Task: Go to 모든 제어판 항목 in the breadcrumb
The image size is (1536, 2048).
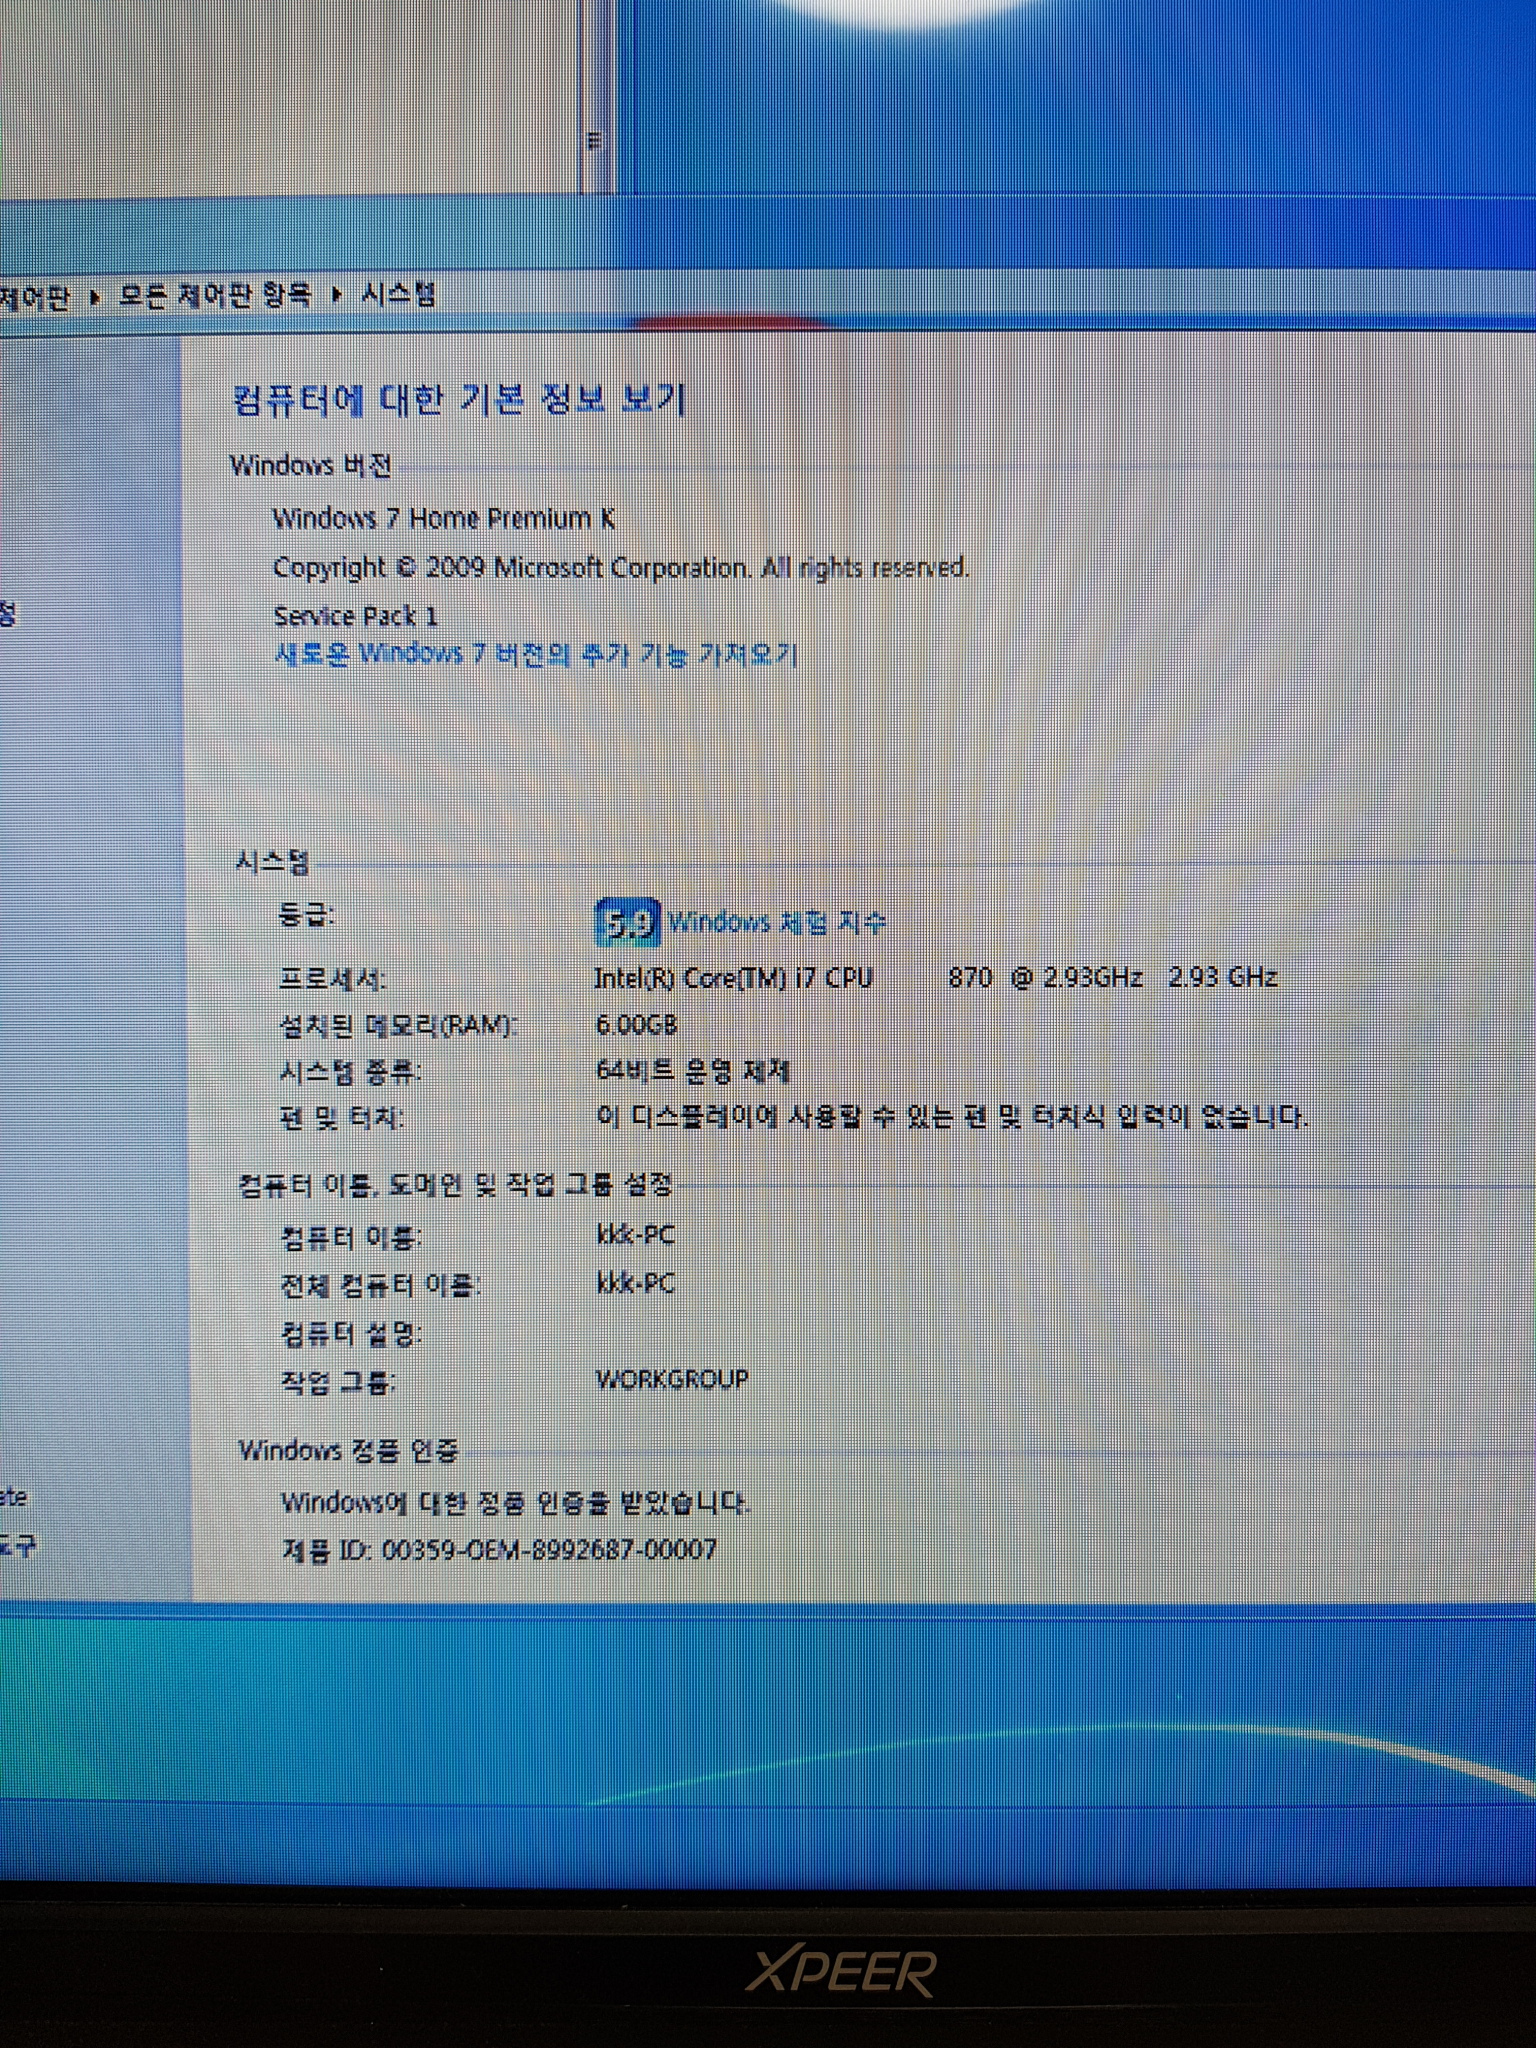Action: pos(216,295)
